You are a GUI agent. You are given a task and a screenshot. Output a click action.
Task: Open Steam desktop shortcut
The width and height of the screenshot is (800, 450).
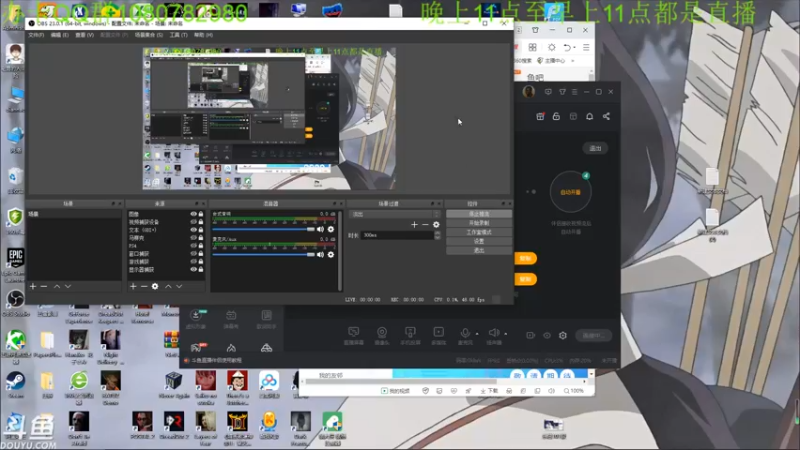(15, 385)
